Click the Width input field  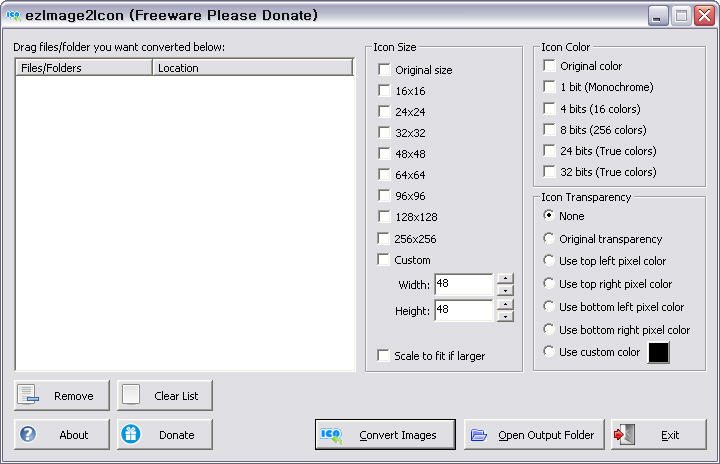point(464,284)
